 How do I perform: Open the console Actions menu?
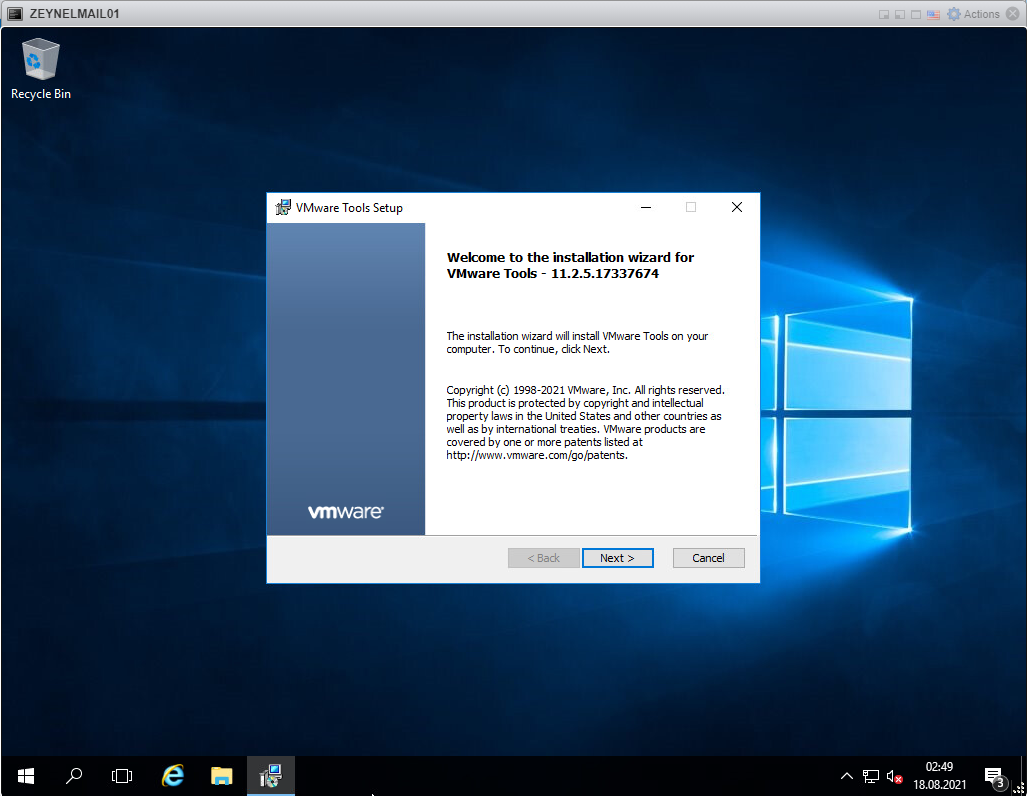(x=973, y=14)
